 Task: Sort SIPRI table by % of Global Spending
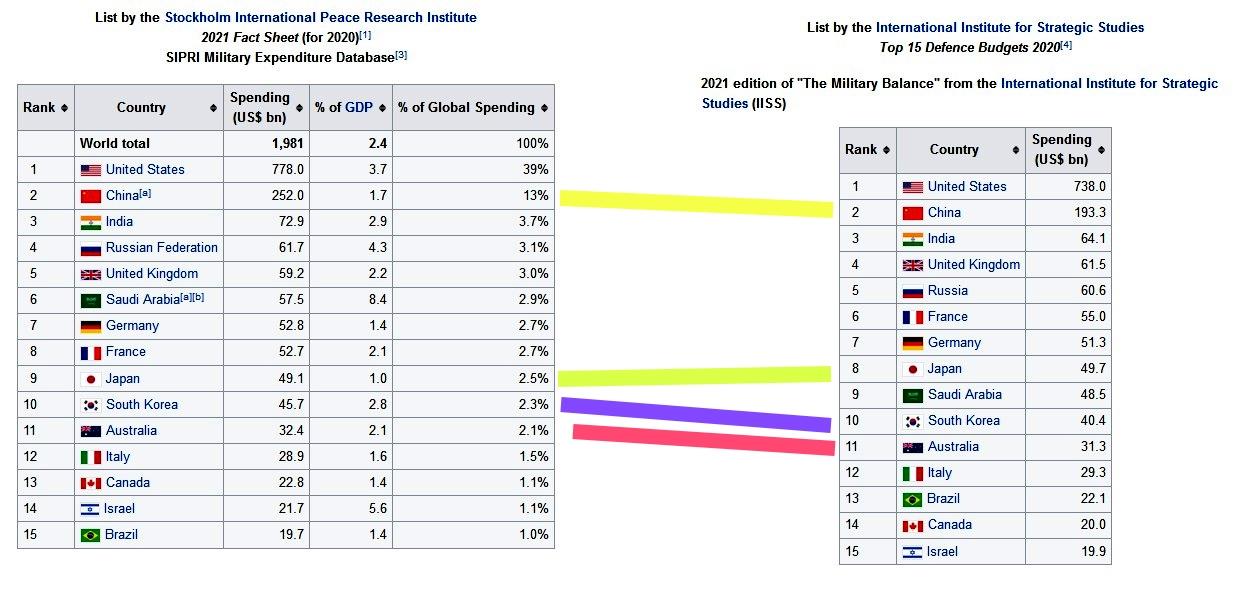coord(545,108)
